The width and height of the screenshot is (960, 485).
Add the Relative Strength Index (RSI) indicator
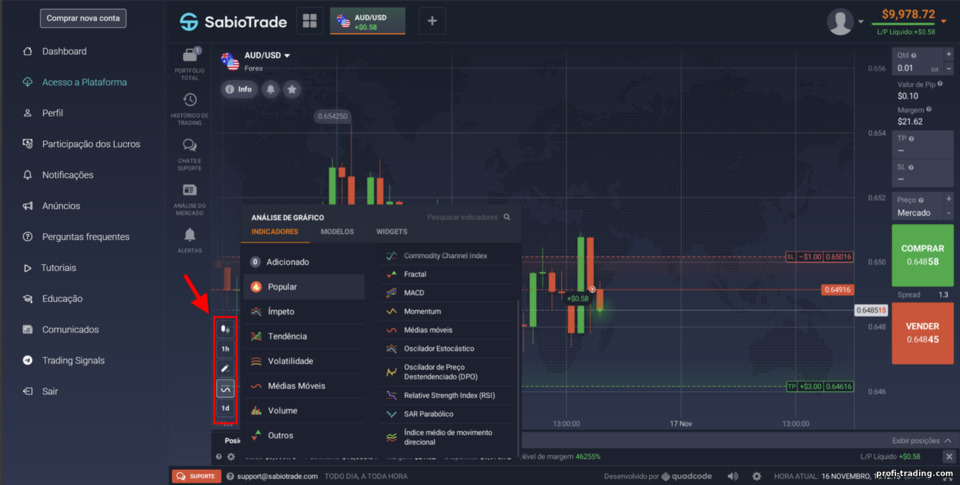(448, 396)
